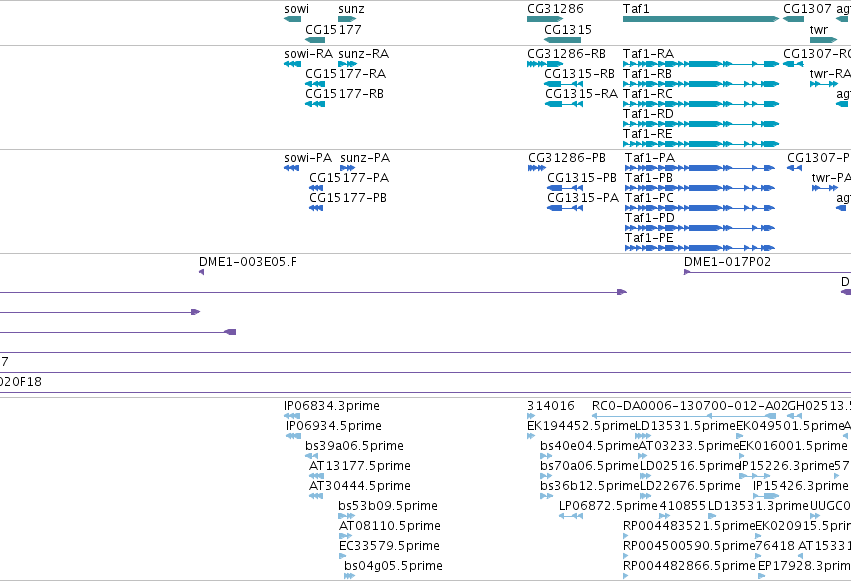
Task: Select transcript sowi-RA
Action: [x=293, y=64]
